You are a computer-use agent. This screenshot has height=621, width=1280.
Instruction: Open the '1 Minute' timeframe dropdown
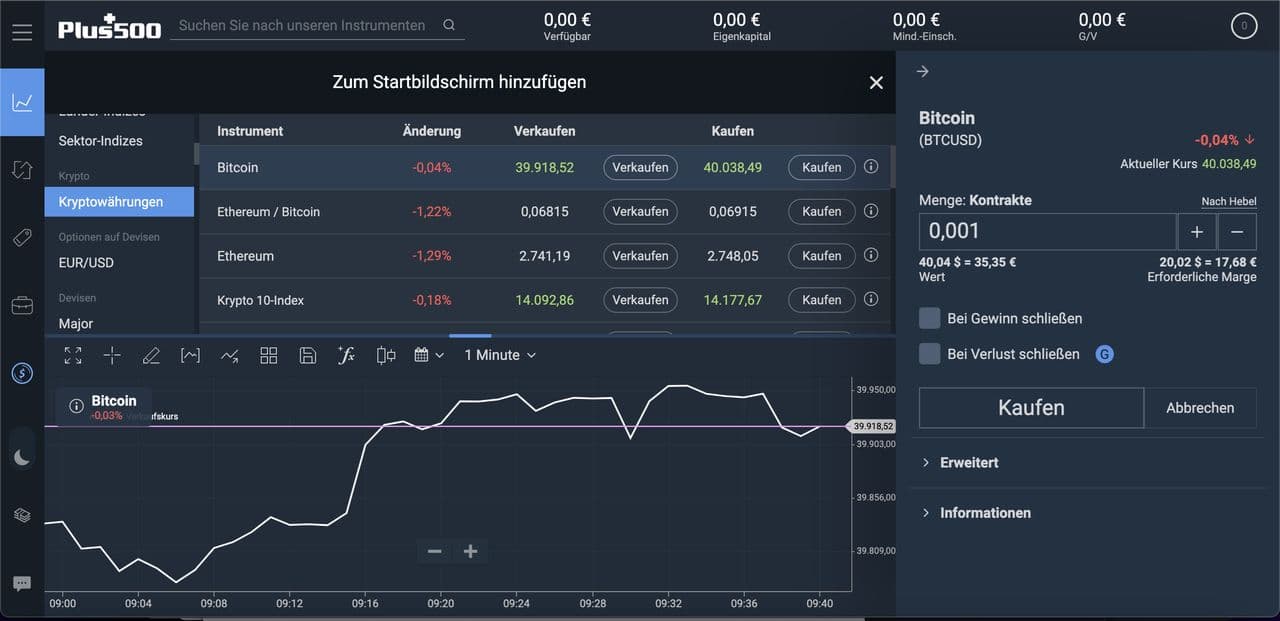click(x=500, y=355)
